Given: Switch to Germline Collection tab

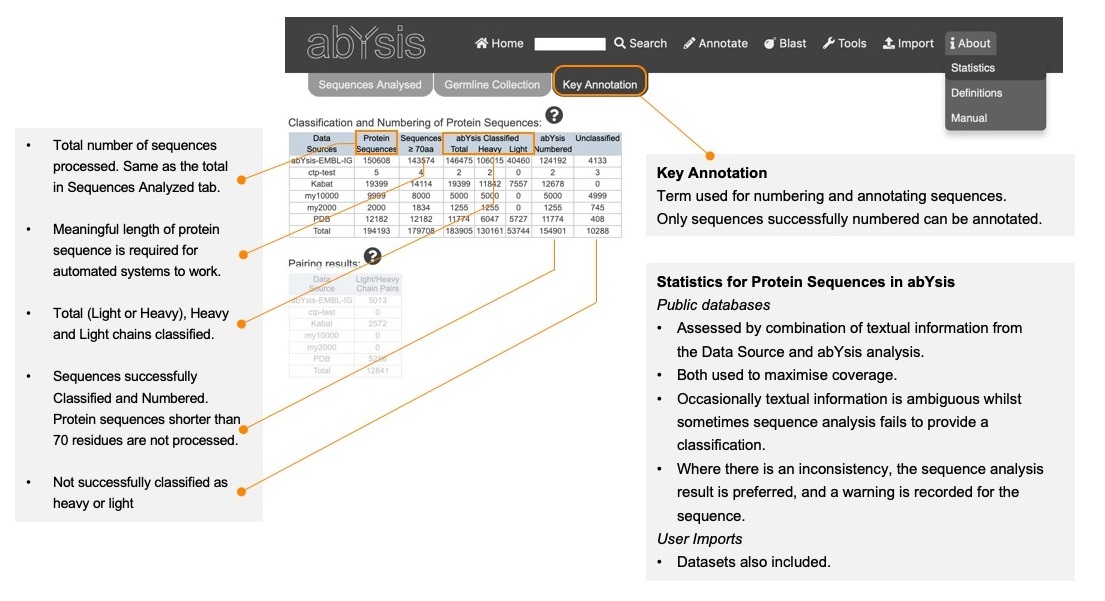Looking at the screenshot, I should click(x=492, y=85).
